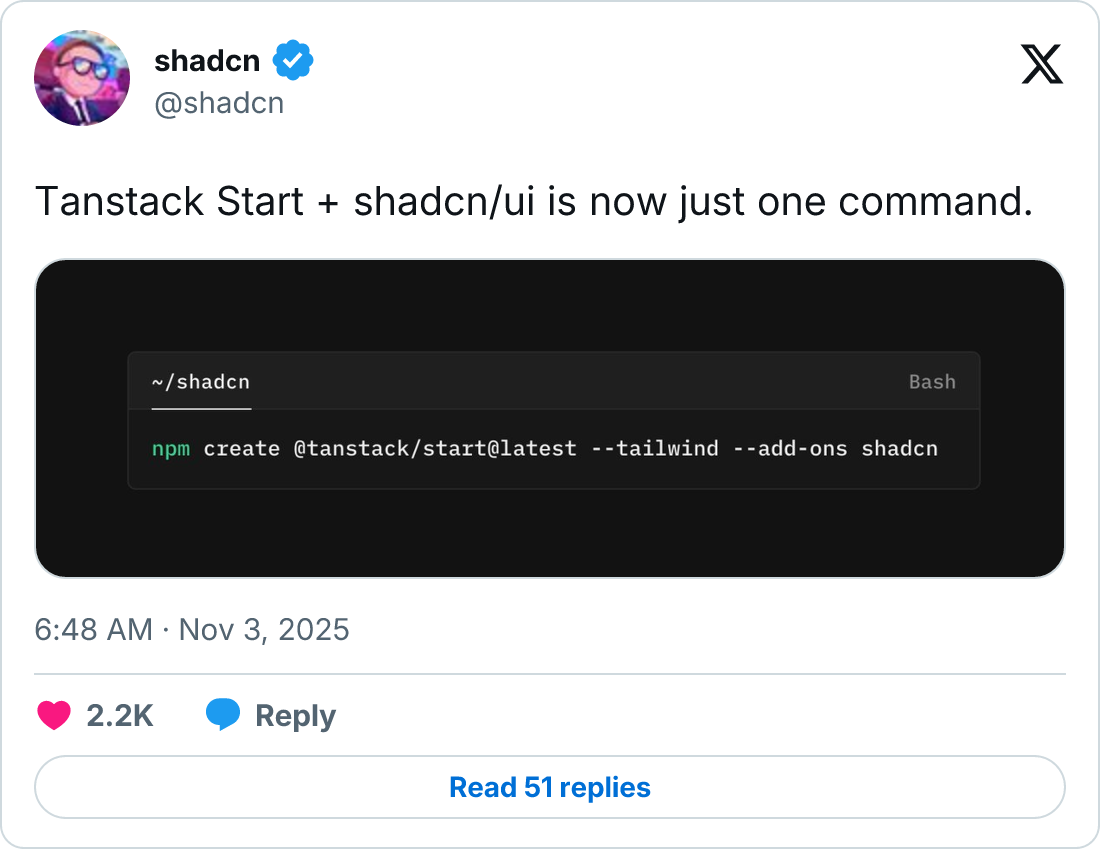
Task: Click the green npm keyword
Action: tap(170, 448)
